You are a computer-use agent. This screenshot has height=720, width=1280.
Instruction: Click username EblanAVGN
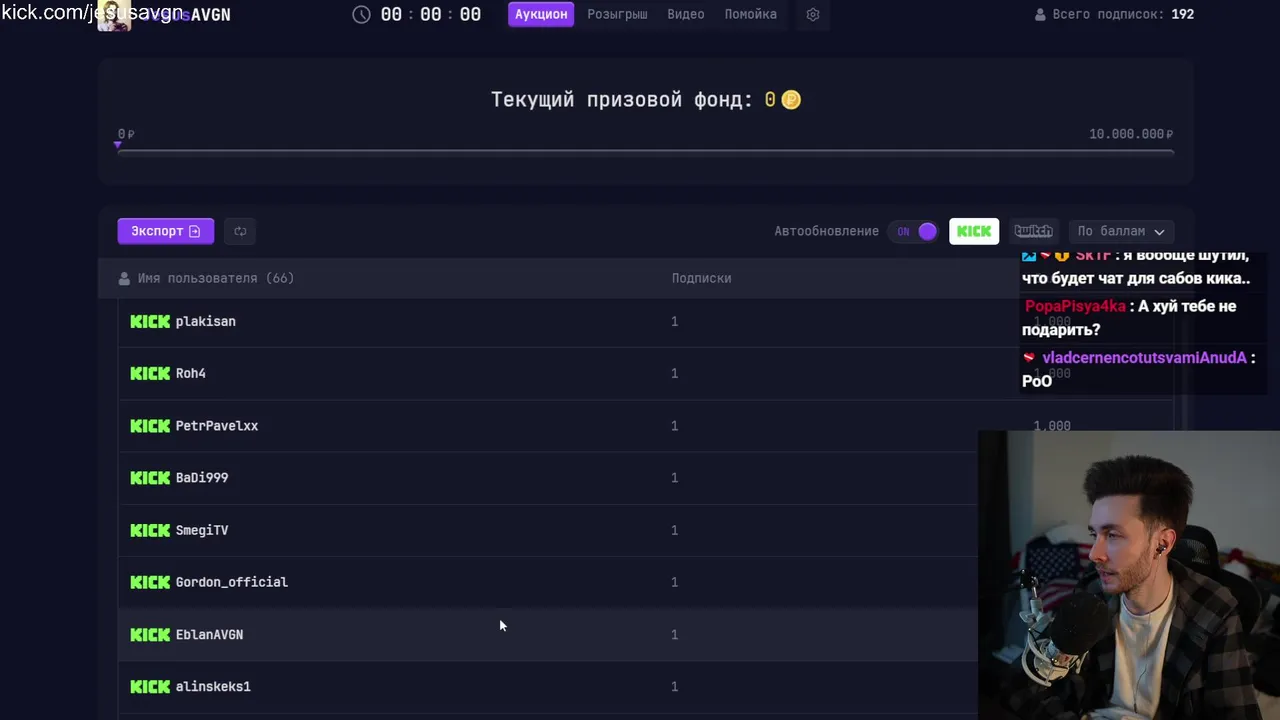[209, 634]
